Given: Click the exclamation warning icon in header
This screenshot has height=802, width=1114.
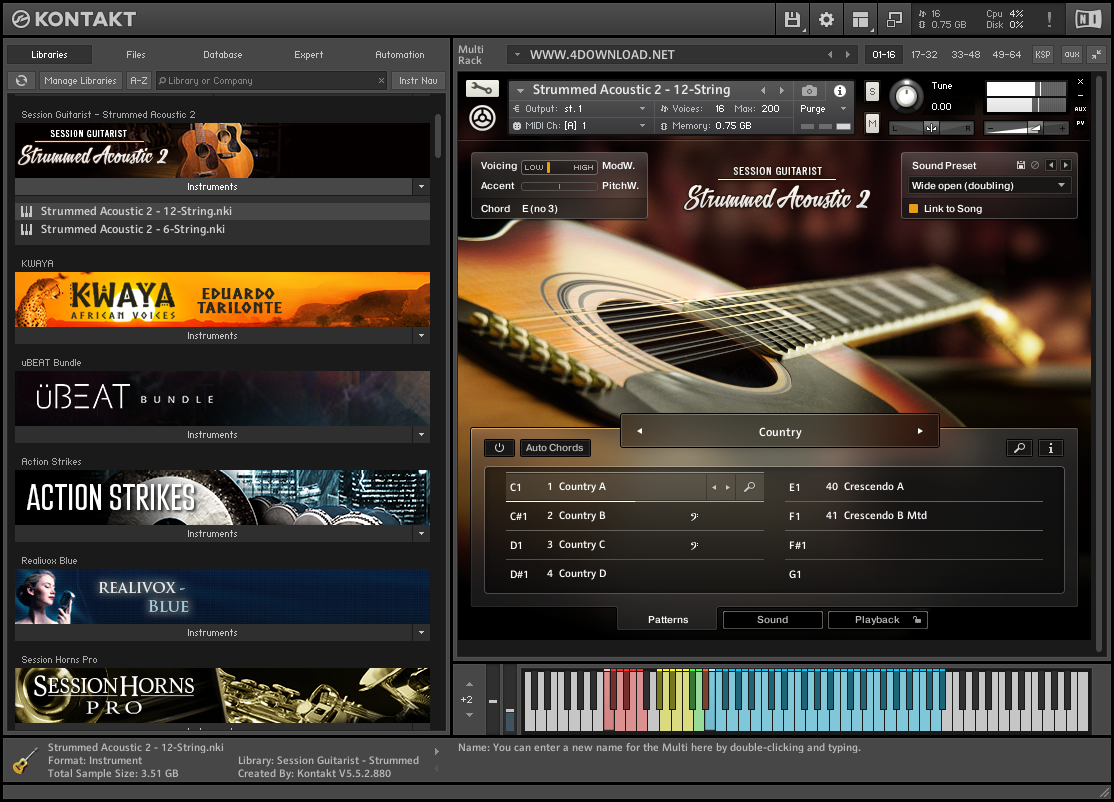Looking at the screenshot, I should tap(1049, 20).
